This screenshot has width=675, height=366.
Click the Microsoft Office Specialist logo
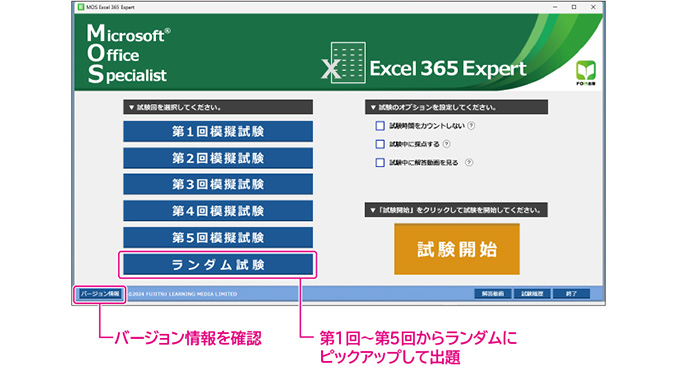pos(128,53)
